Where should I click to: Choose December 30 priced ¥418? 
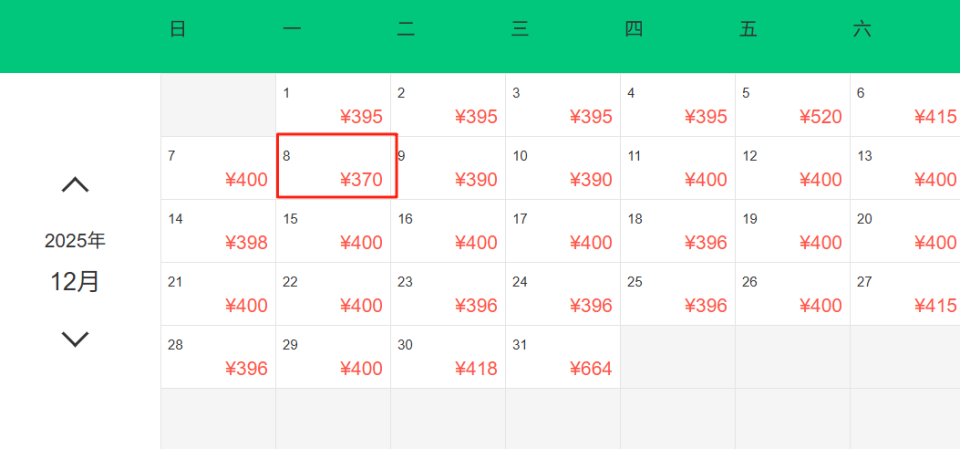click(x=447, y=357)
